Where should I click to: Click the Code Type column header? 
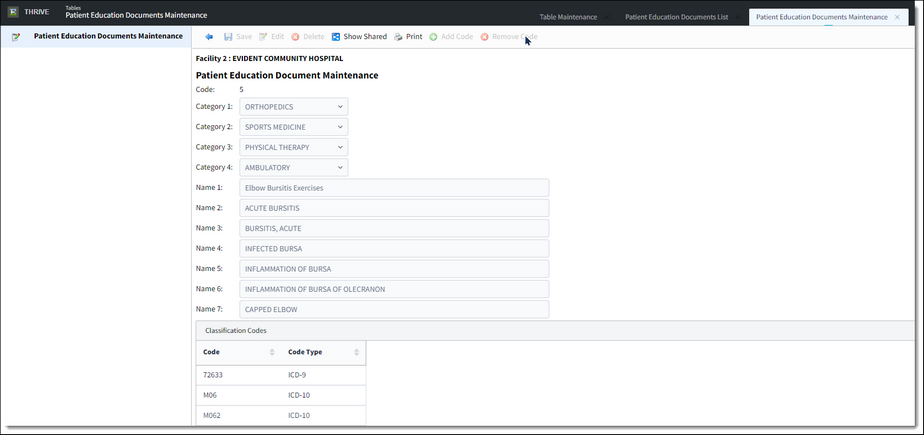tap(323, 352)
